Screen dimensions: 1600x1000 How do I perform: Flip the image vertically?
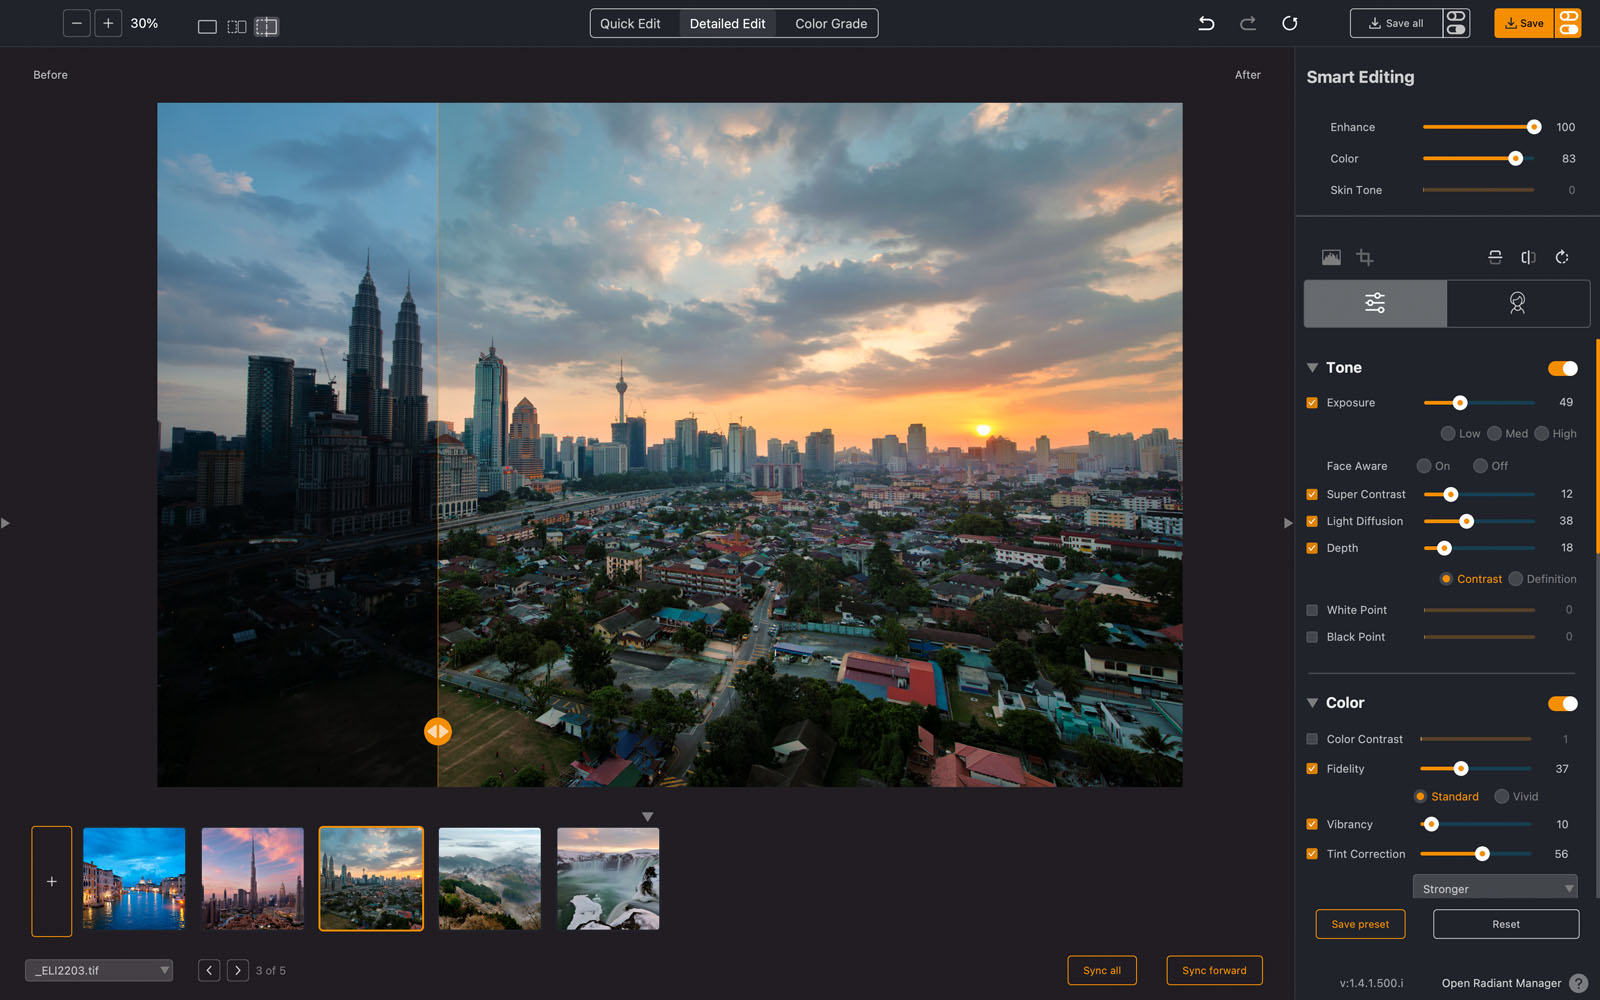[x=1494, y=257]
